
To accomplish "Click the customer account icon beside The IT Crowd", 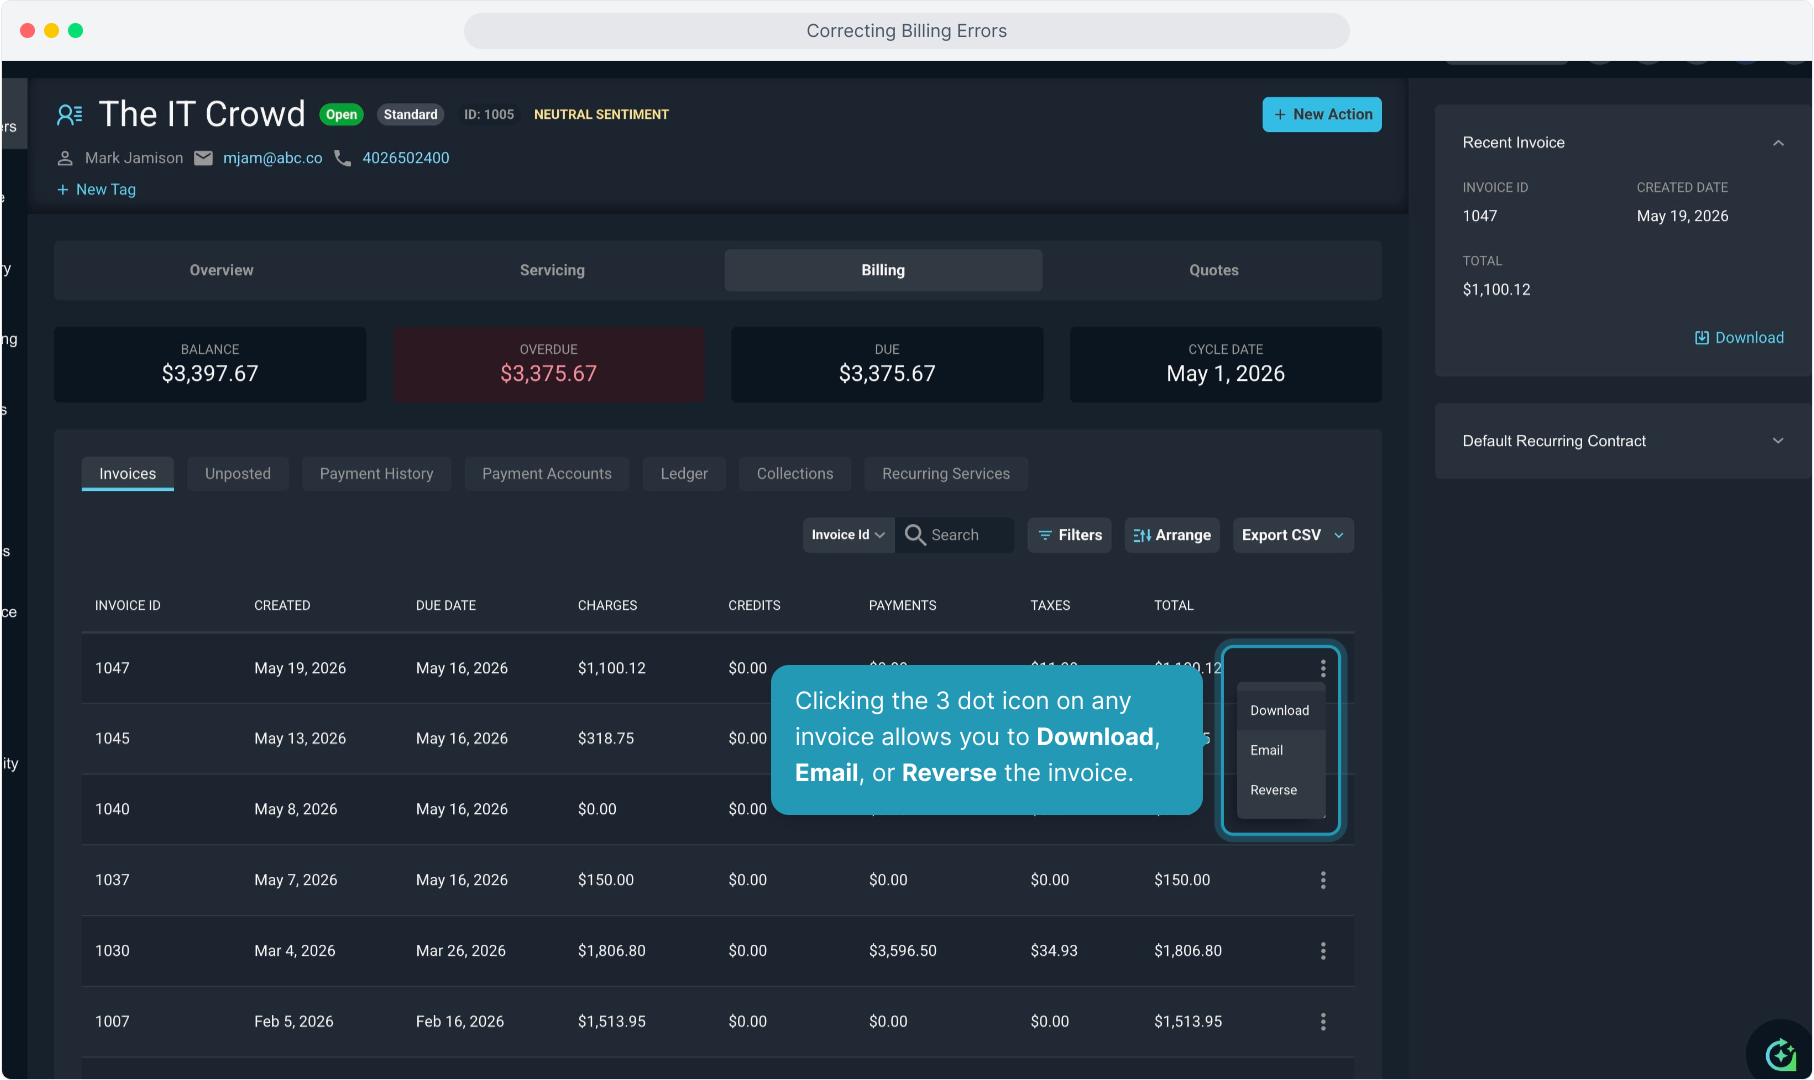I will pyautogui.click(x=69, y=115).
